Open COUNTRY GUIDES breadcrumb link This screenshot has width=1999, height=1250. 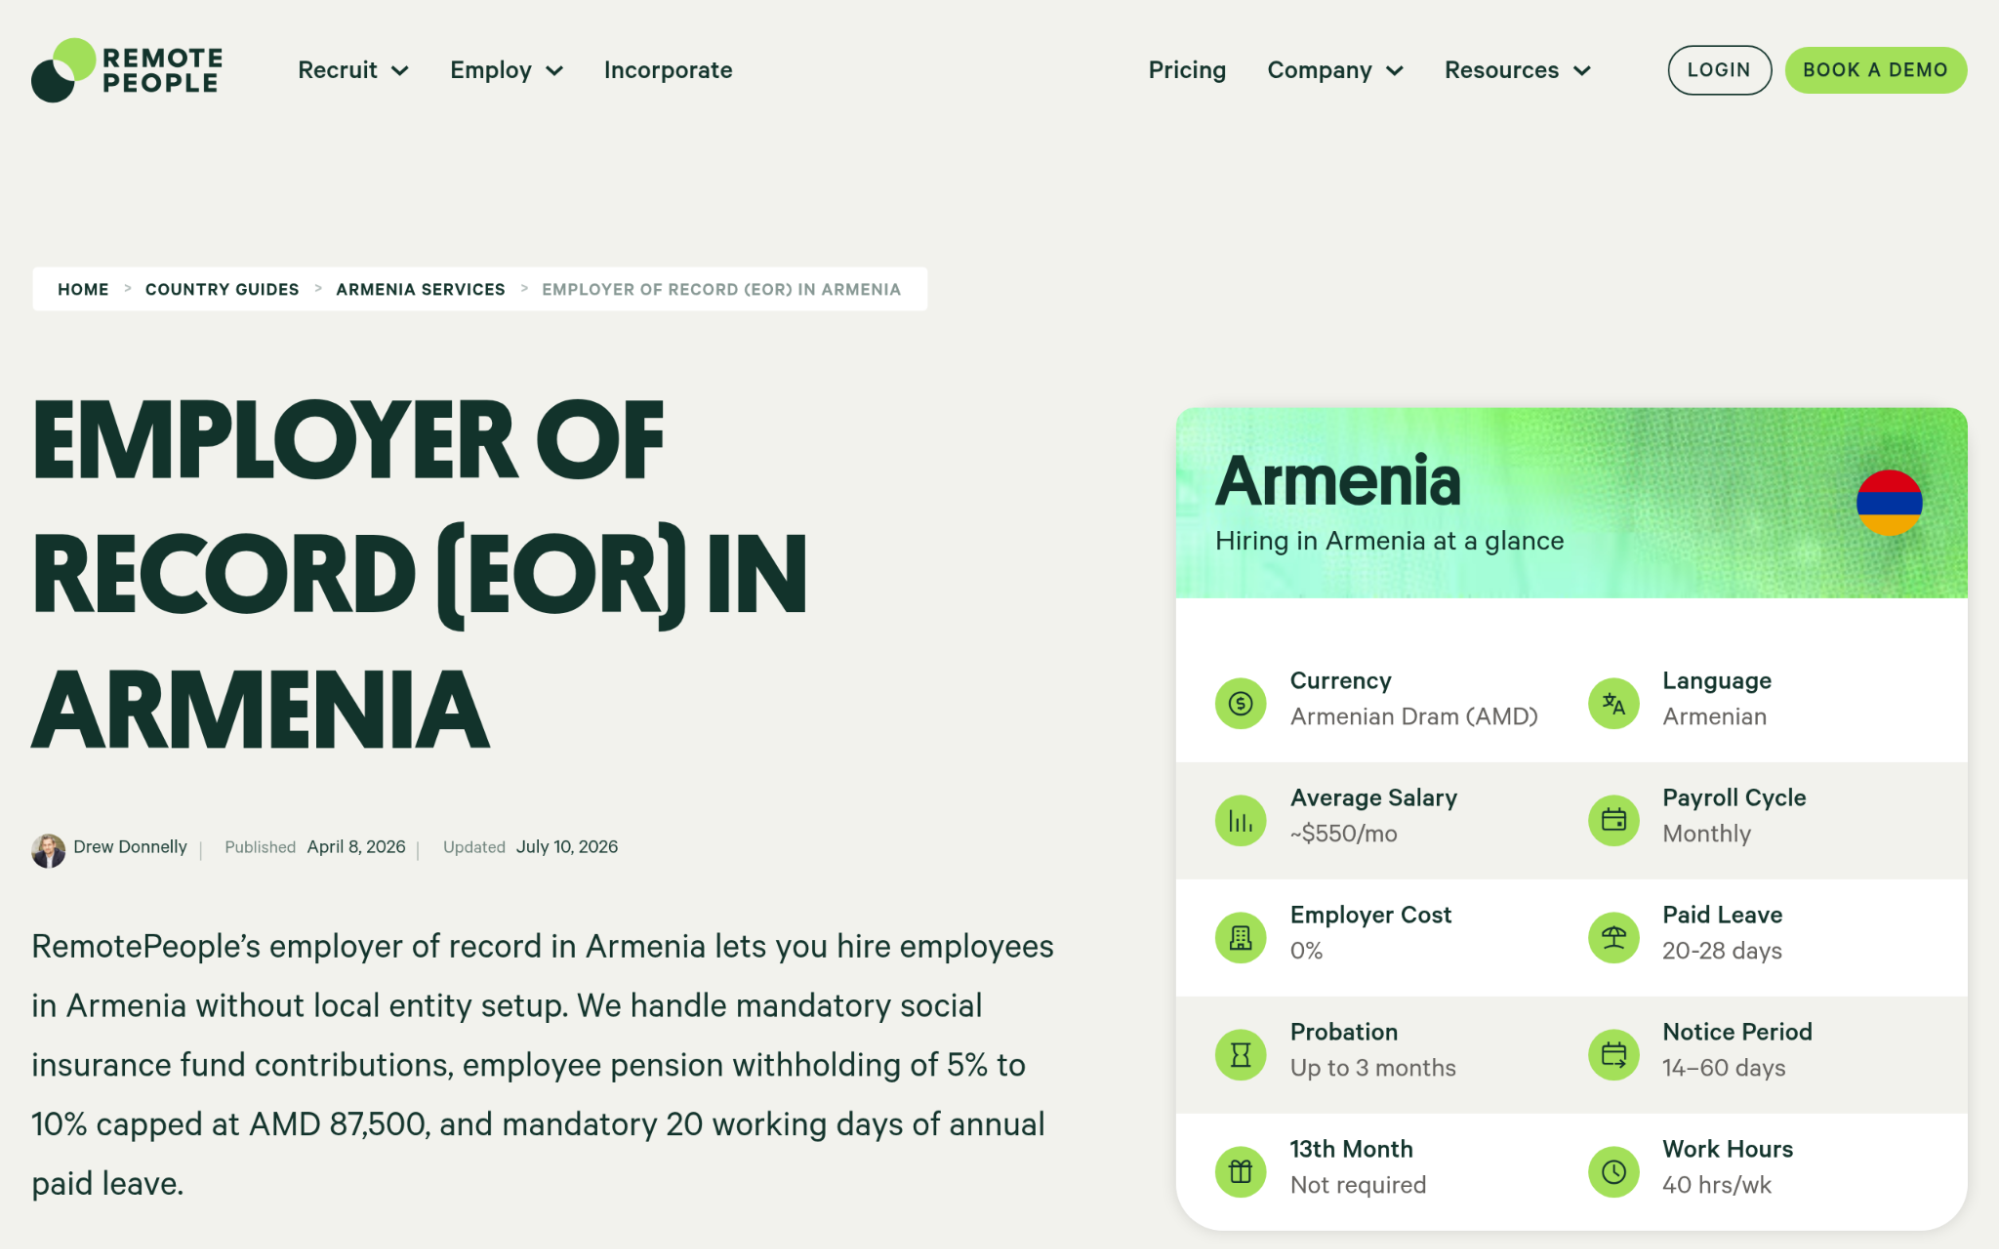point(222,289)
